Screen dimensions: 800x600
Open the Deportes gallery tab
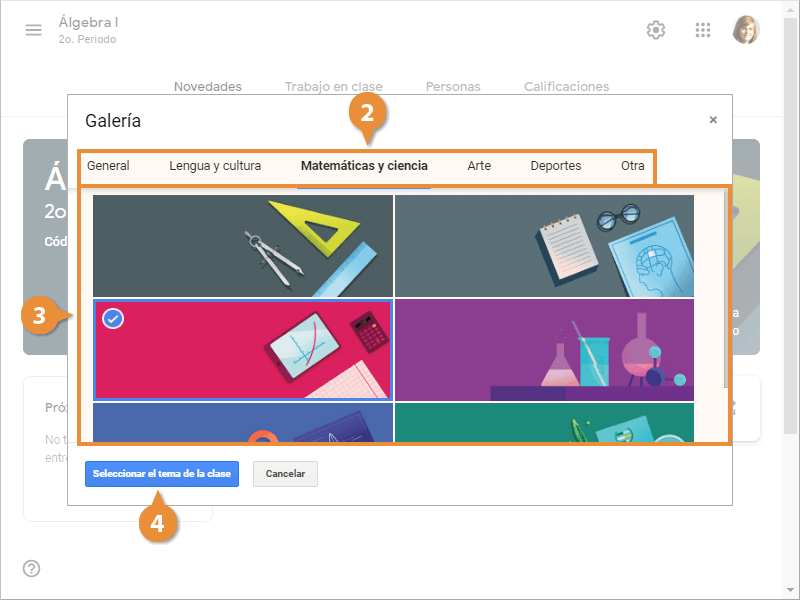(556, 166)
